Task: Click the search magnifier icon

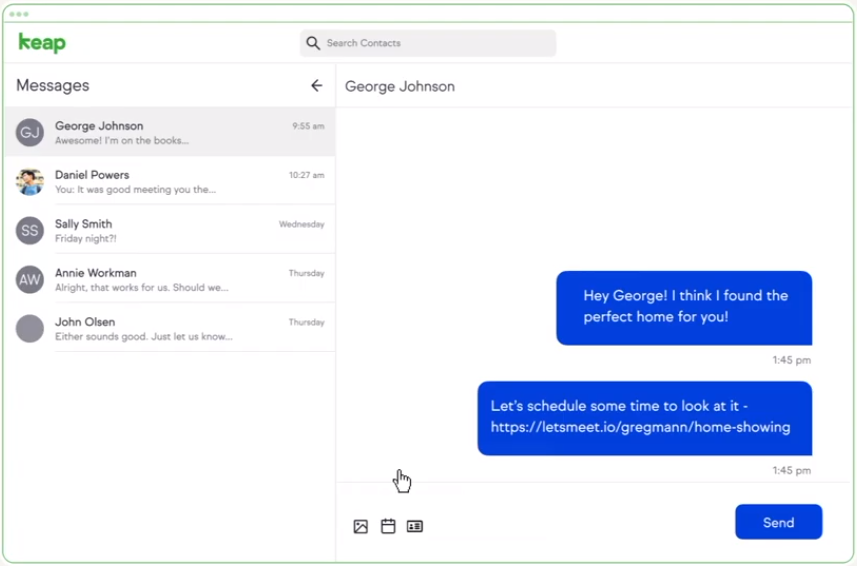Action: tap(313, 43)
